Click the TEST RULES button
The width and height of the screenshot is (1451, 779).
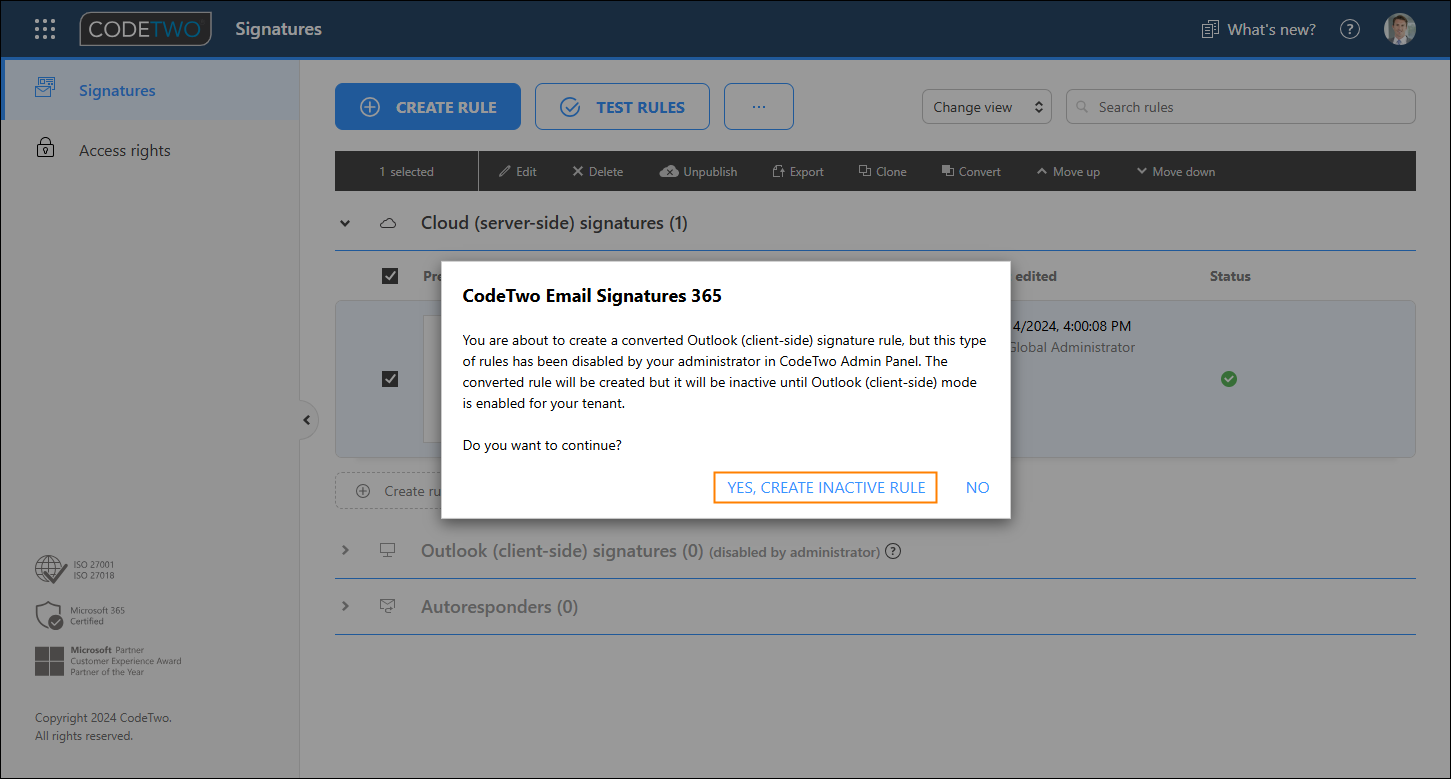pyautogui.click(x=622, y=107)
